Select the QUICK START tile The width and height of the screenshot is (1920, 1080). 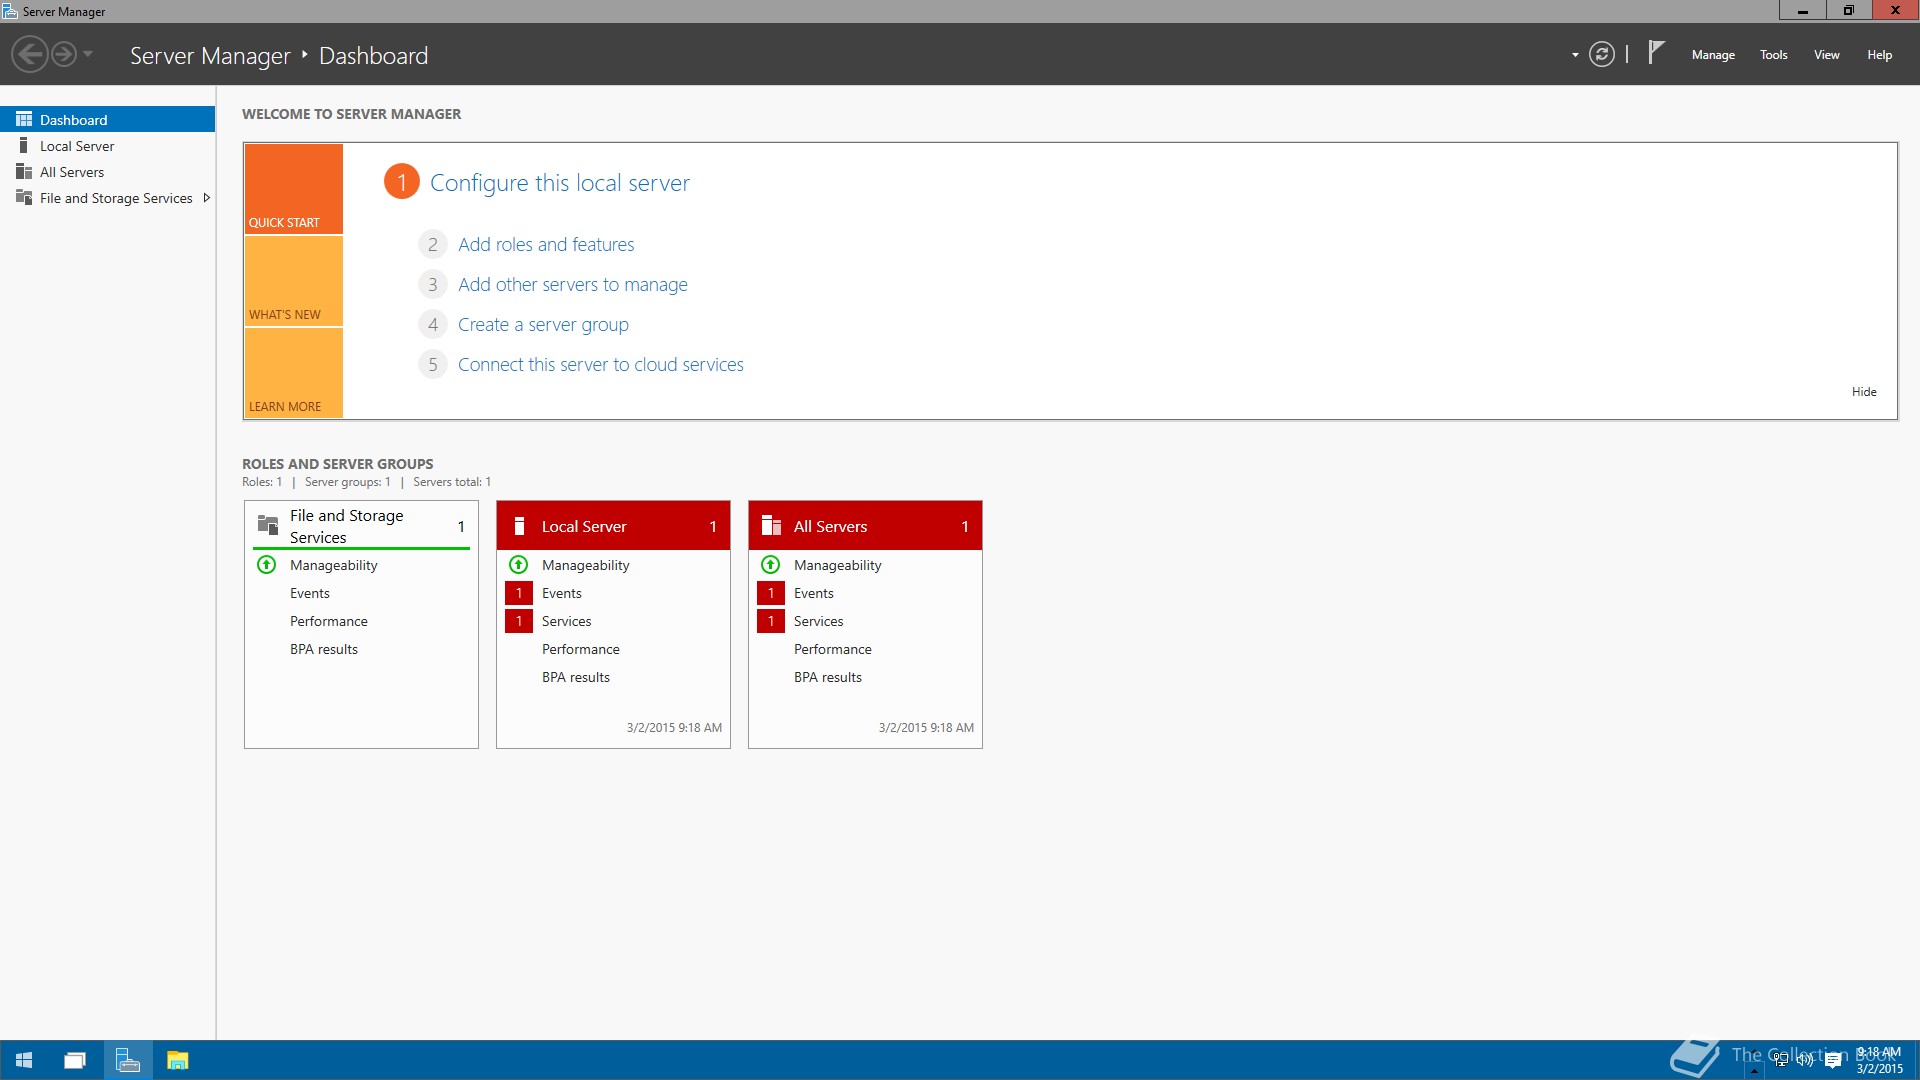(x=294, y=189)
